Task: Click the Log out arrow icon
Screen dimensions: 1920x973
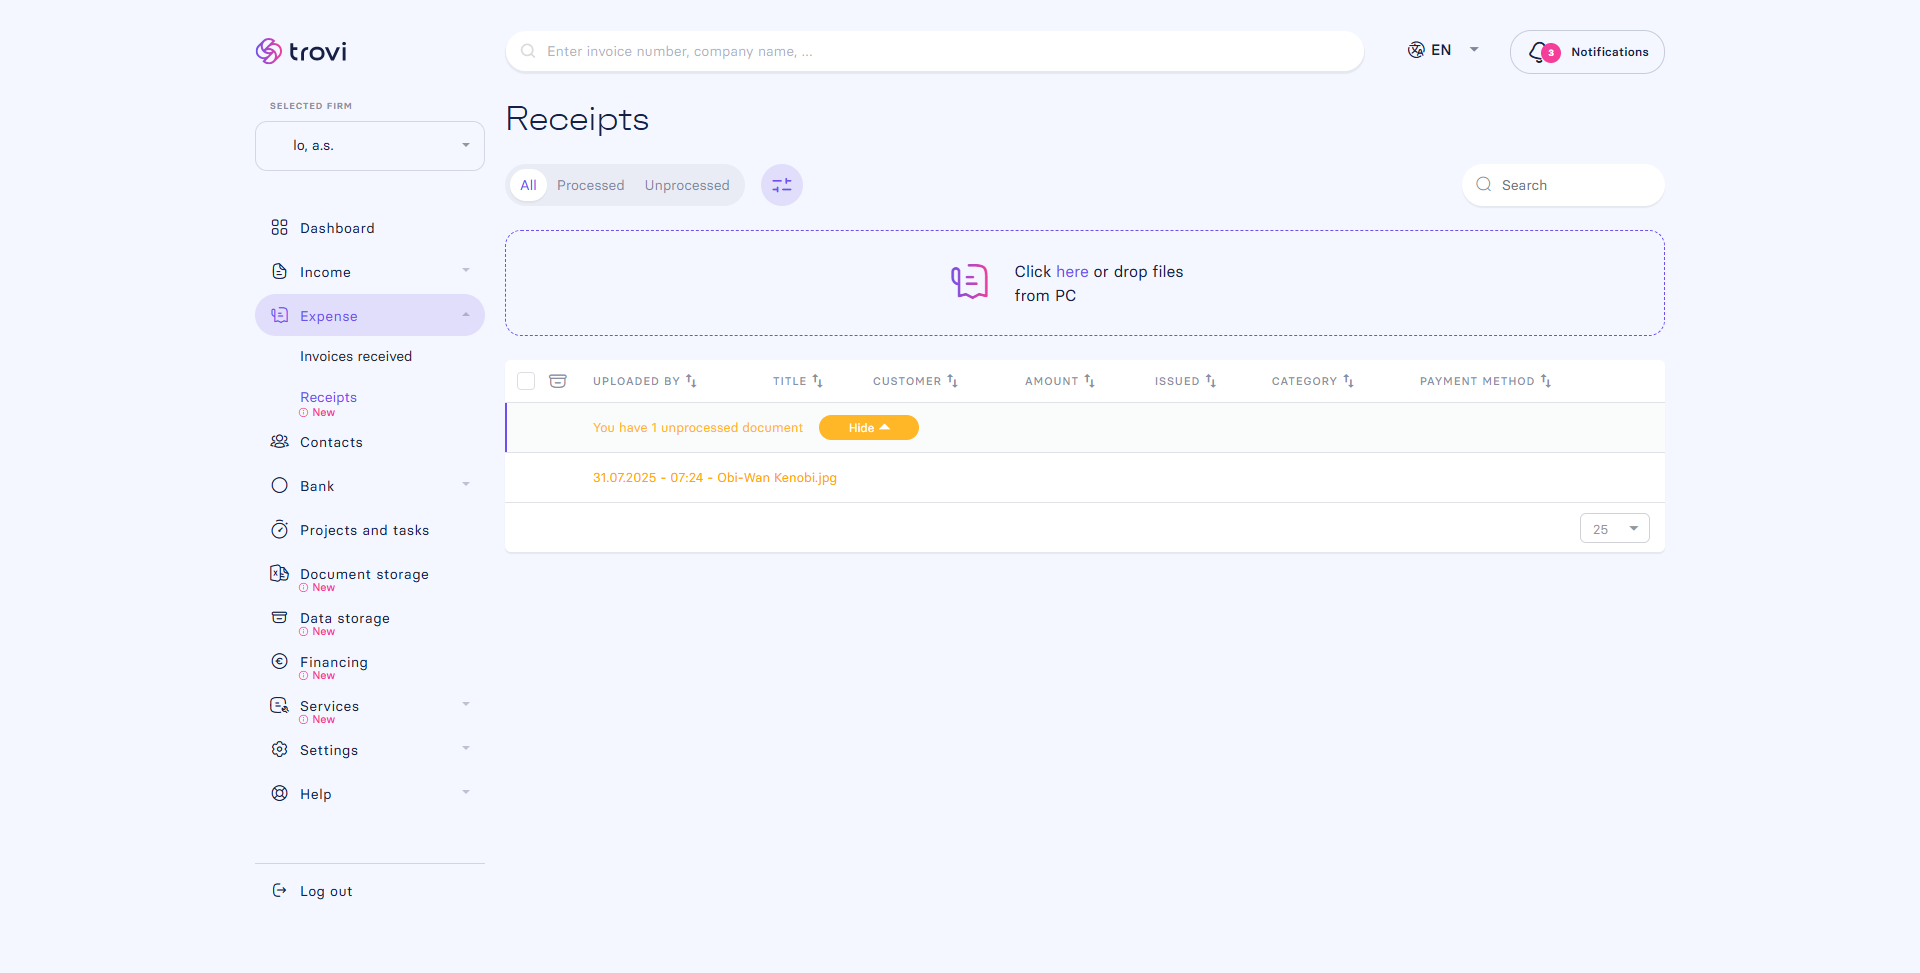Action: pyautogui.click(x=279, y=890)
